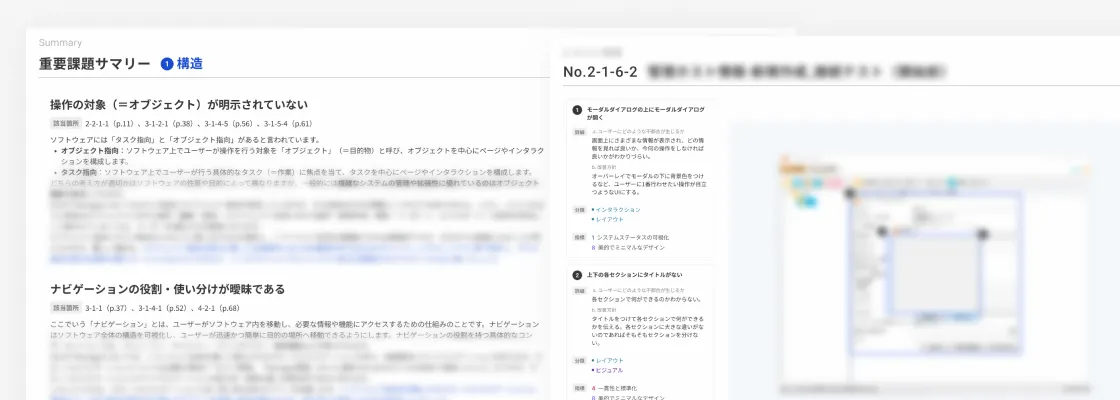Click heuristic 8 美的でミニマルなデザイン in the first card
Screen dimensions: 1120x400
628,247
